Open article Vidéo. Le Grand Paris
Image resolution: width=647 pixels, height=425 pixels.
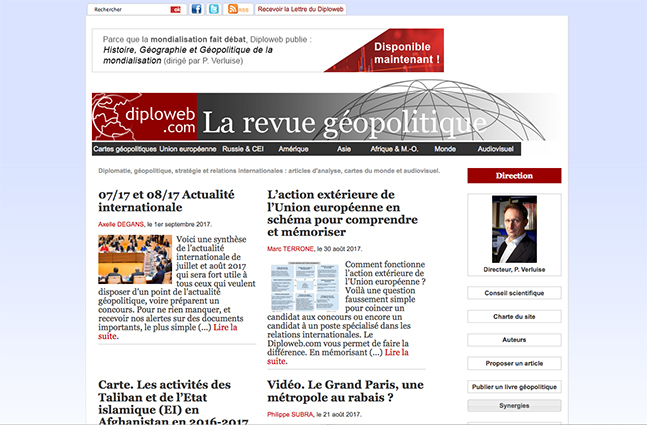[345, 391]
